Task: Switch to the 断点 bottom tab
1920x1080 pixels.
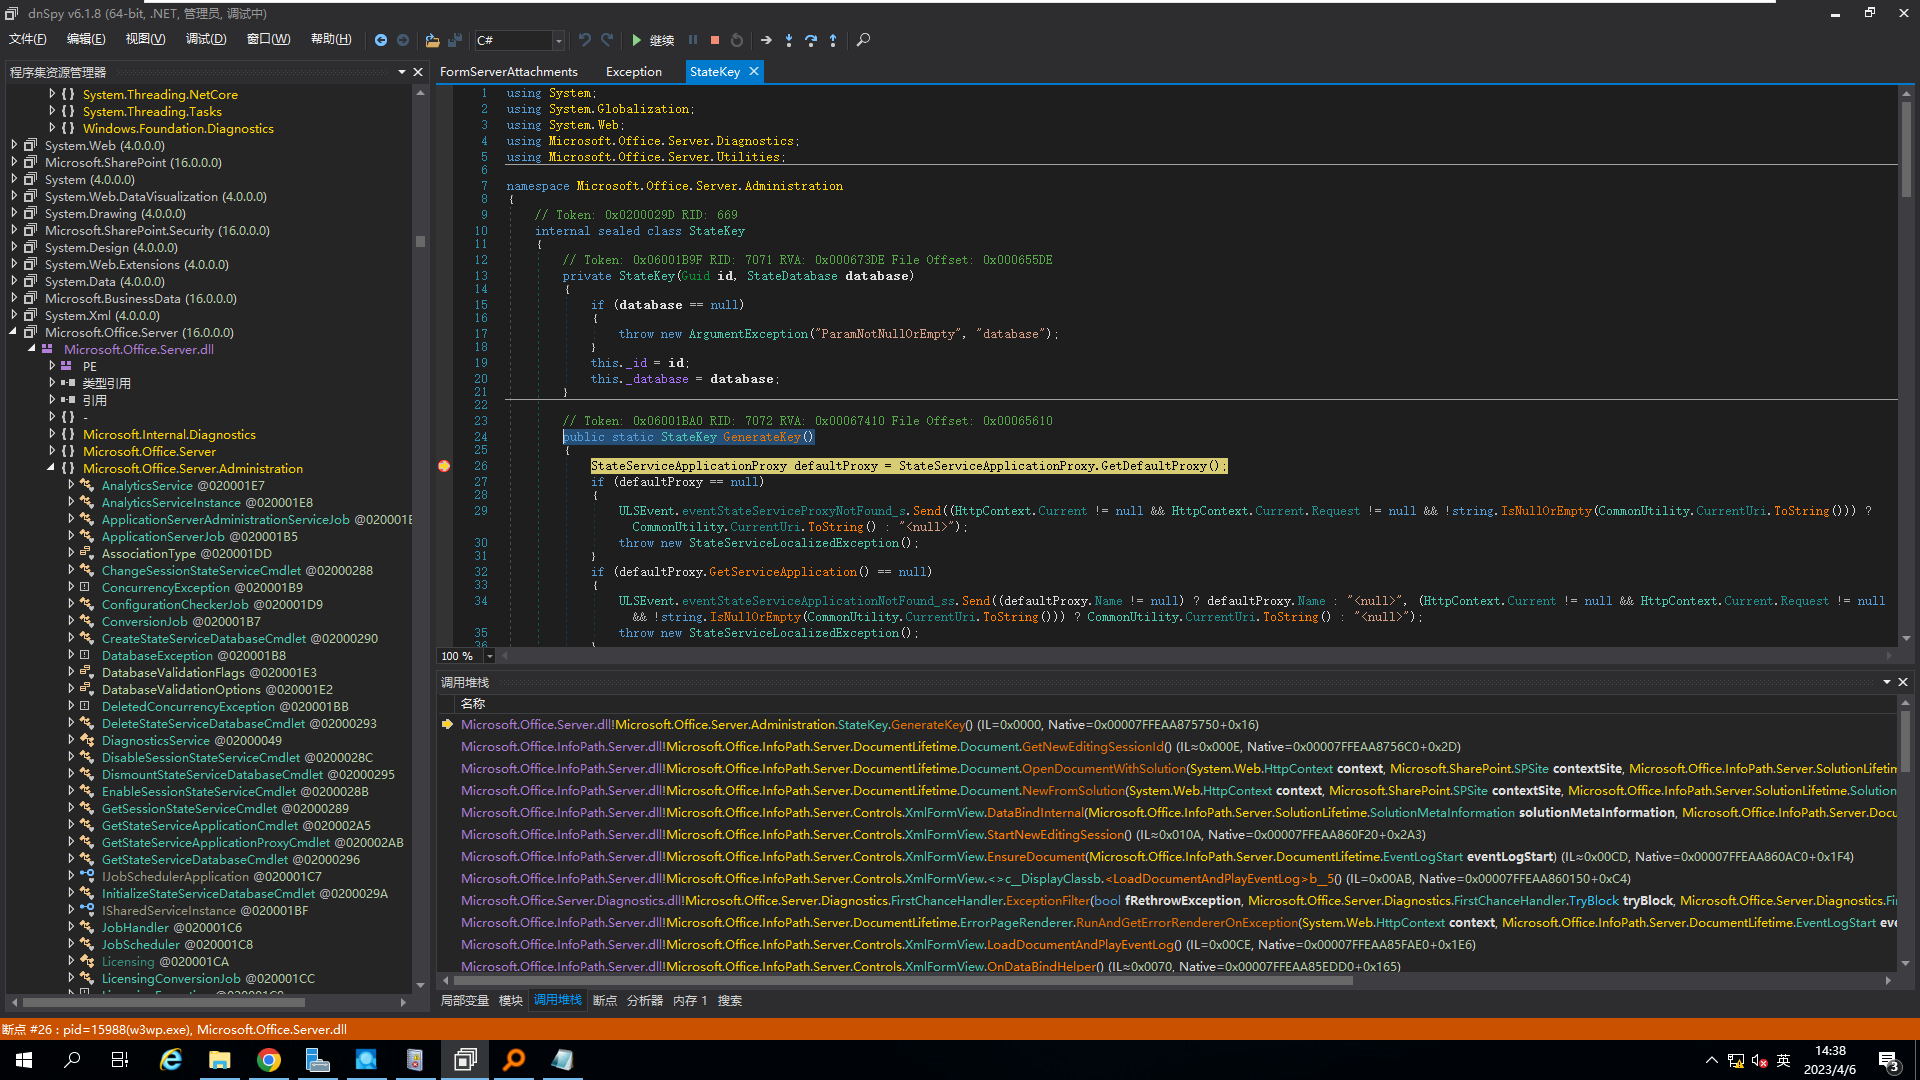Action: tap(605, 1000)
